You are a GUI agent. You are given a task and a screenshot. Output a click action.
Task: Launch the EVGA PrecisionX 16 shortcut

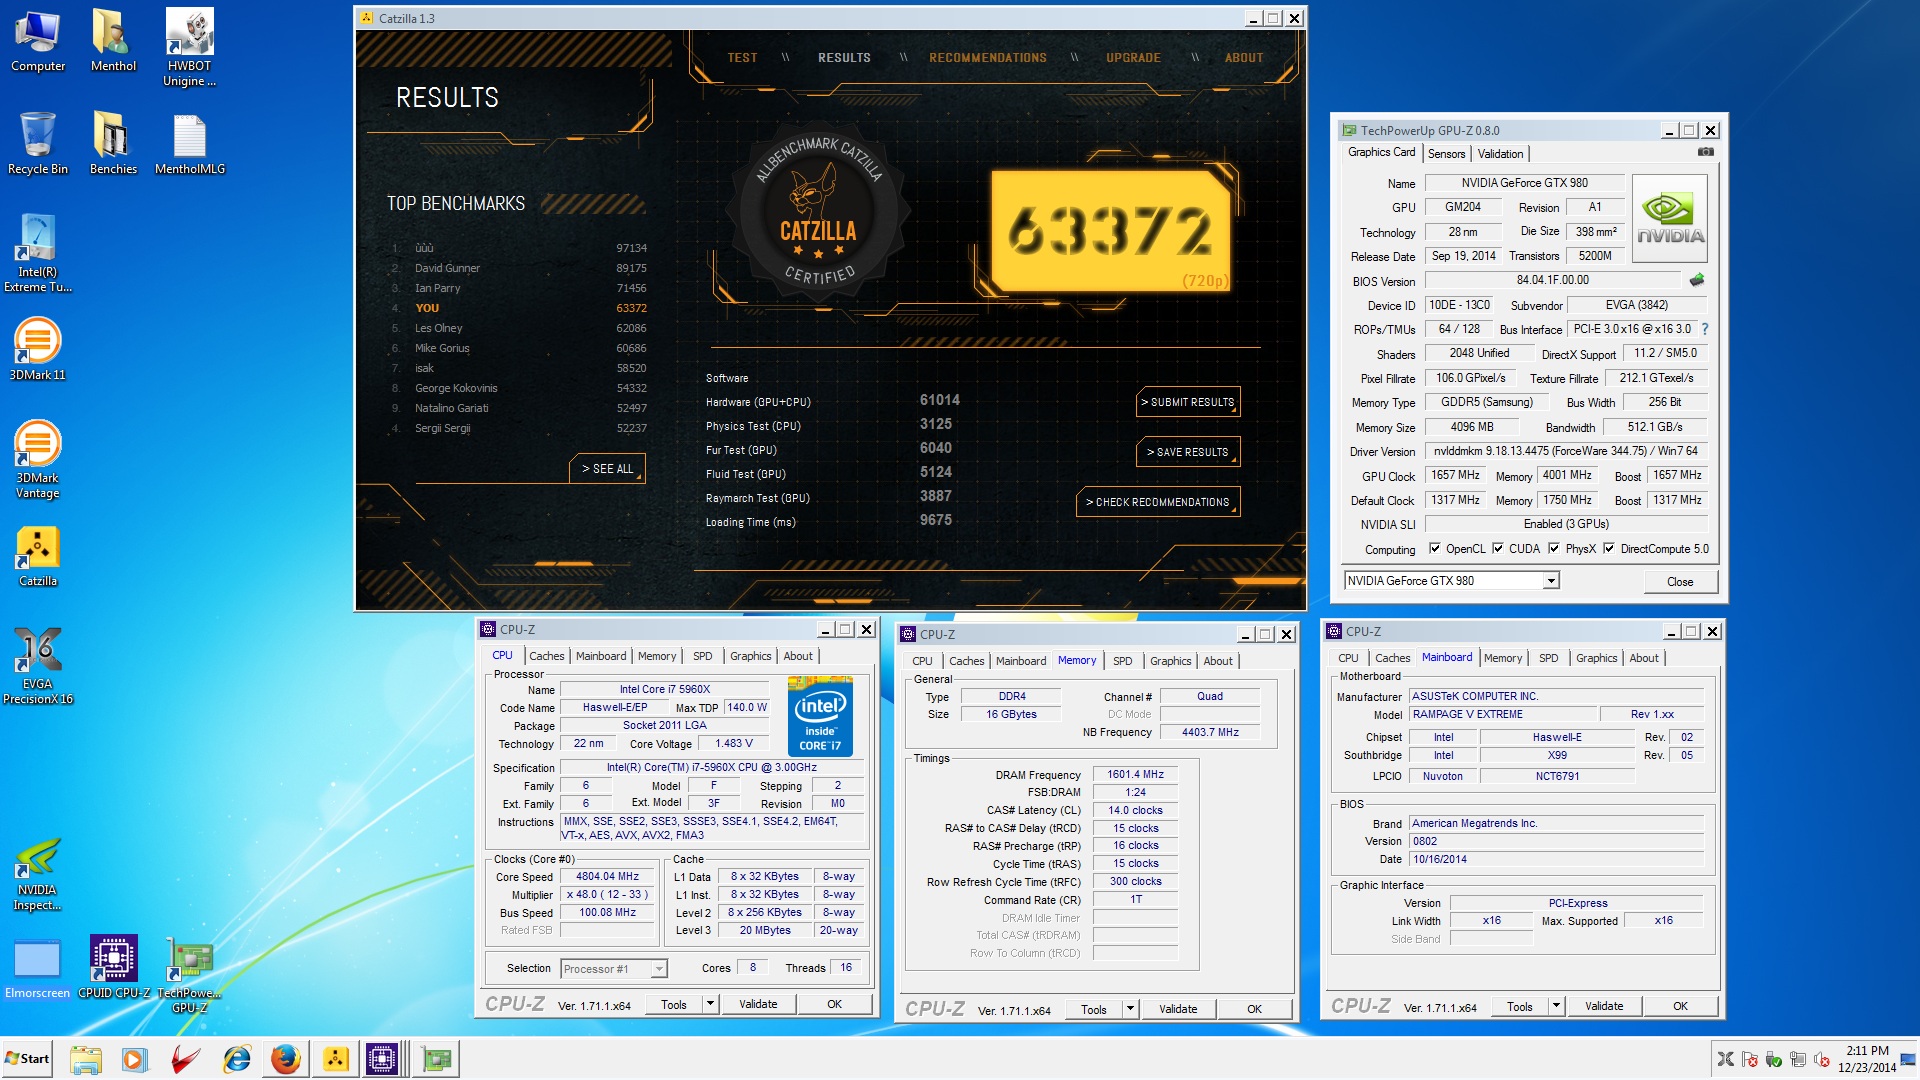coord(38,666)
